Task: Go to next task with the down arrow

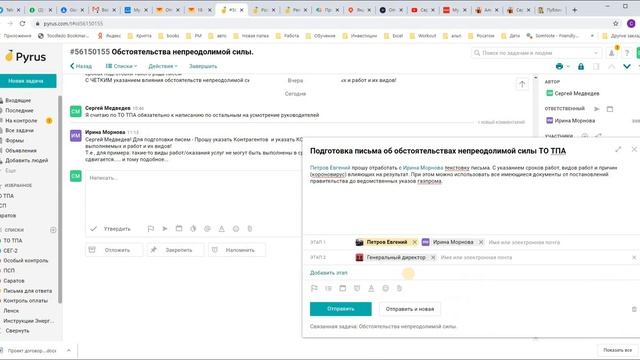Action: pyautogui.click(x=627, y=66)
